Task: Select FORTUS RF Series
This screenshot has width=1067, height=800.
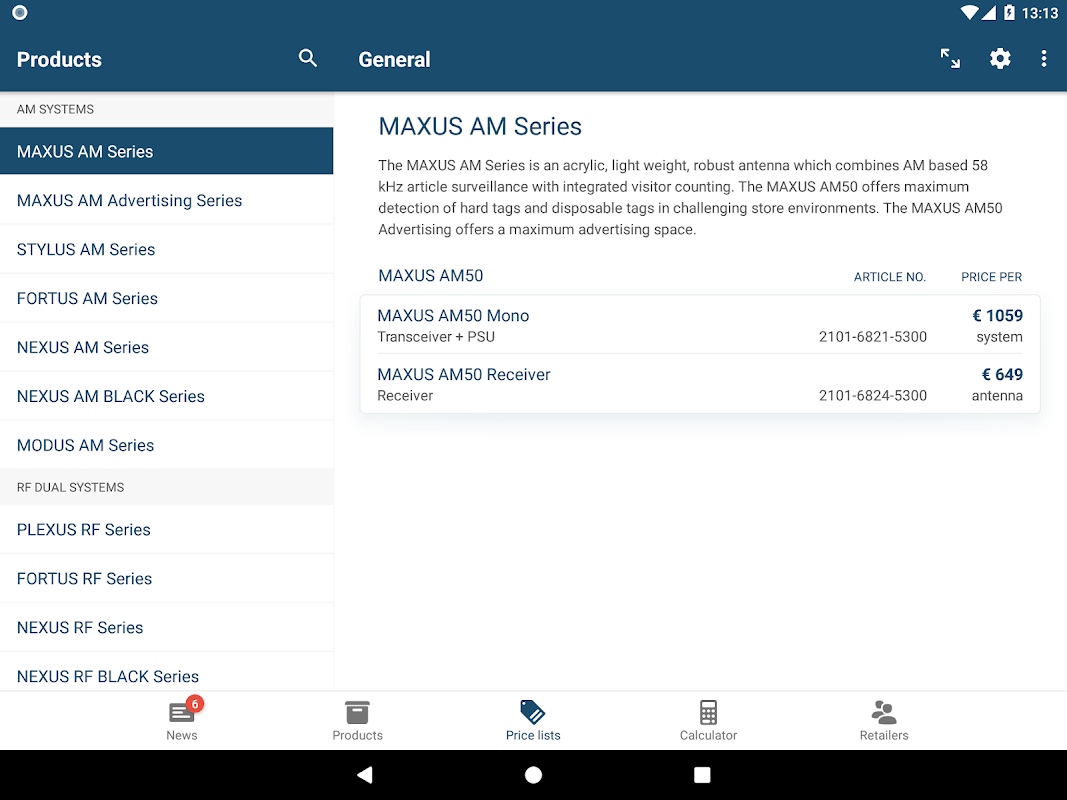Action: click(x=167, y=578)
